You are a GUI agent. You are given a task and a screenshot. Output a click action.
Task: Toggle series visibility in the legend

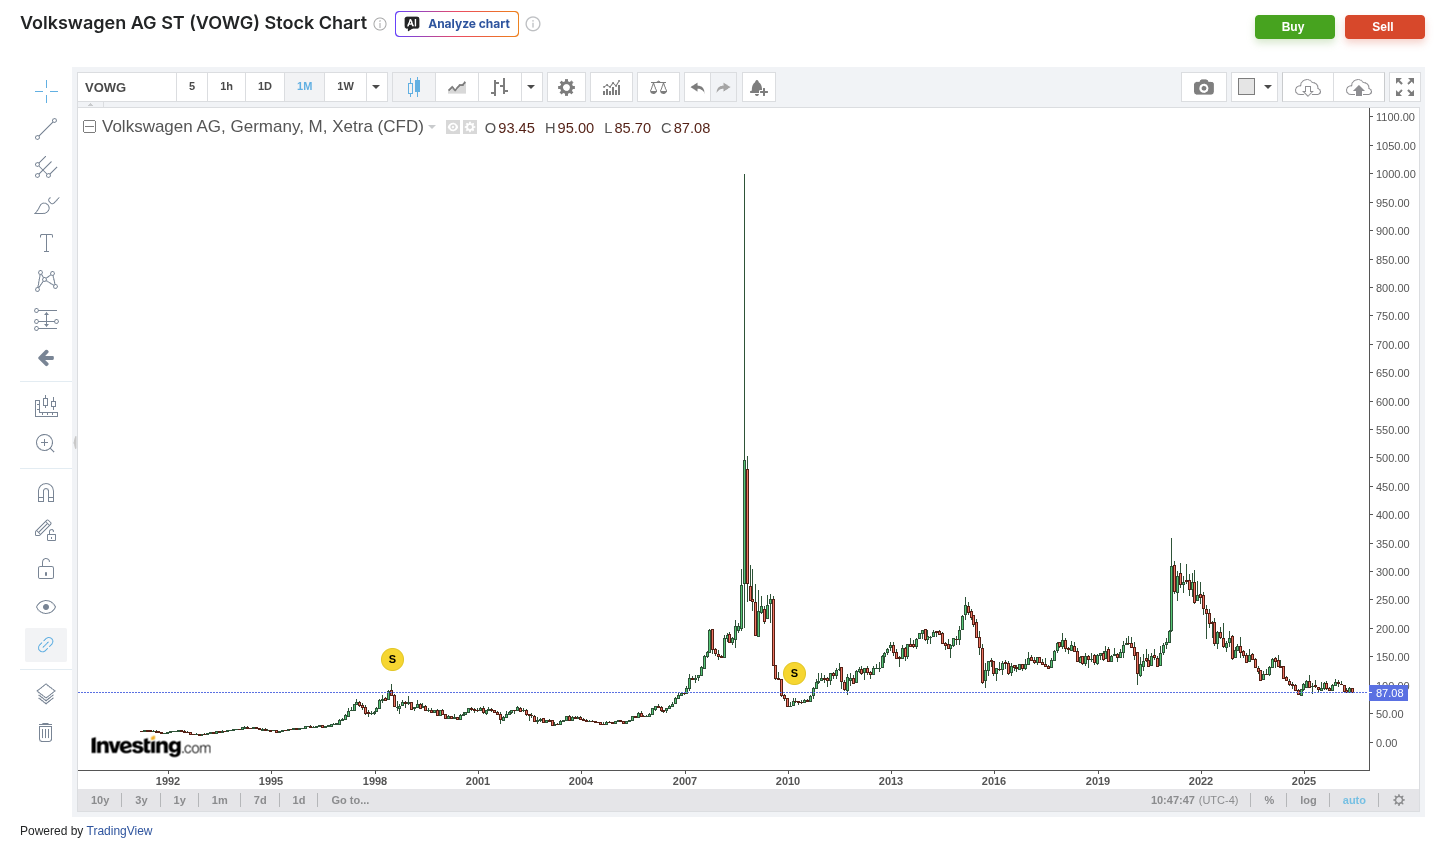coord(453,127)
